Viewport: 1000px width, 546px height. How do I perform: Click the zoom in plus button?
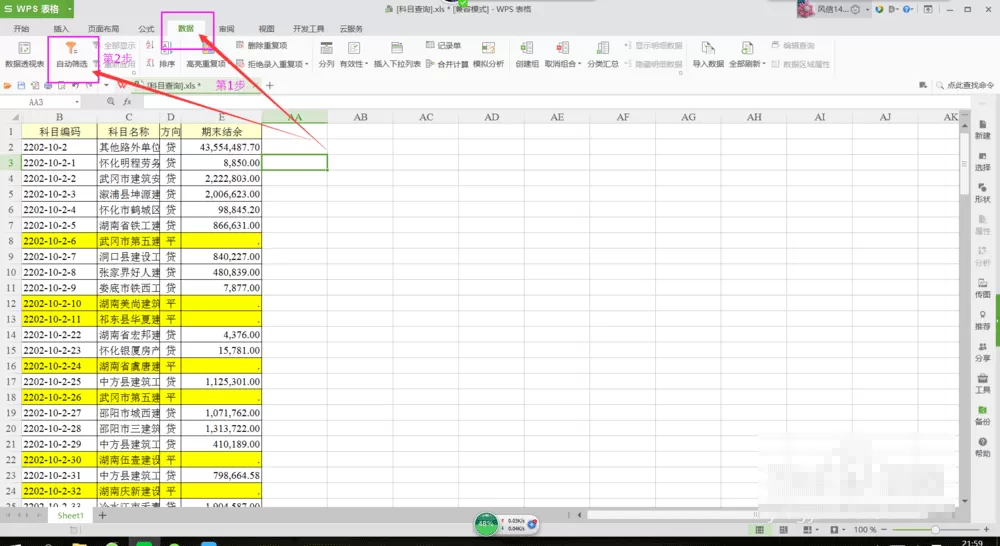[987, 529]
